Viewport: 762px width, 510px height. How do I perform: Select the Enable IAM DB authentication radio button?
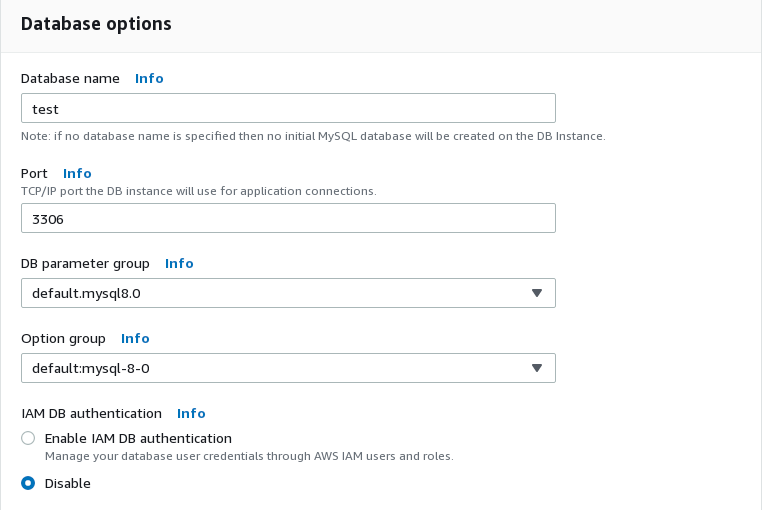28,438
